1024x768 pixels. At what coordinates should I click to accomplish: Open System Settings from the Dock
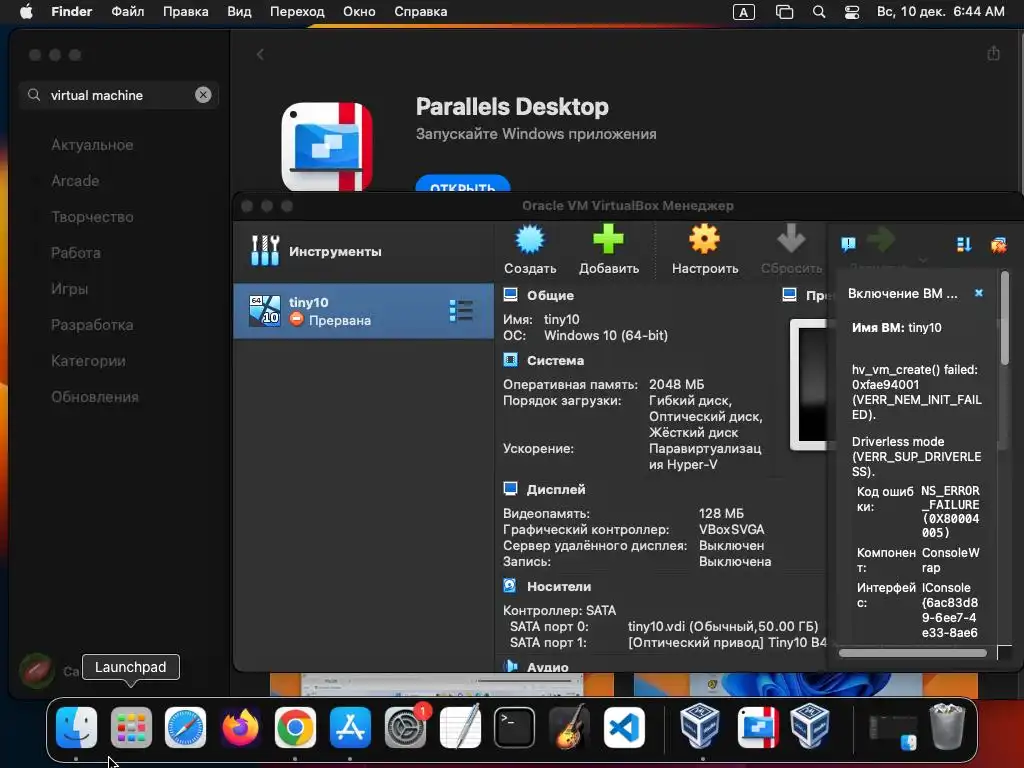(406, 727)
